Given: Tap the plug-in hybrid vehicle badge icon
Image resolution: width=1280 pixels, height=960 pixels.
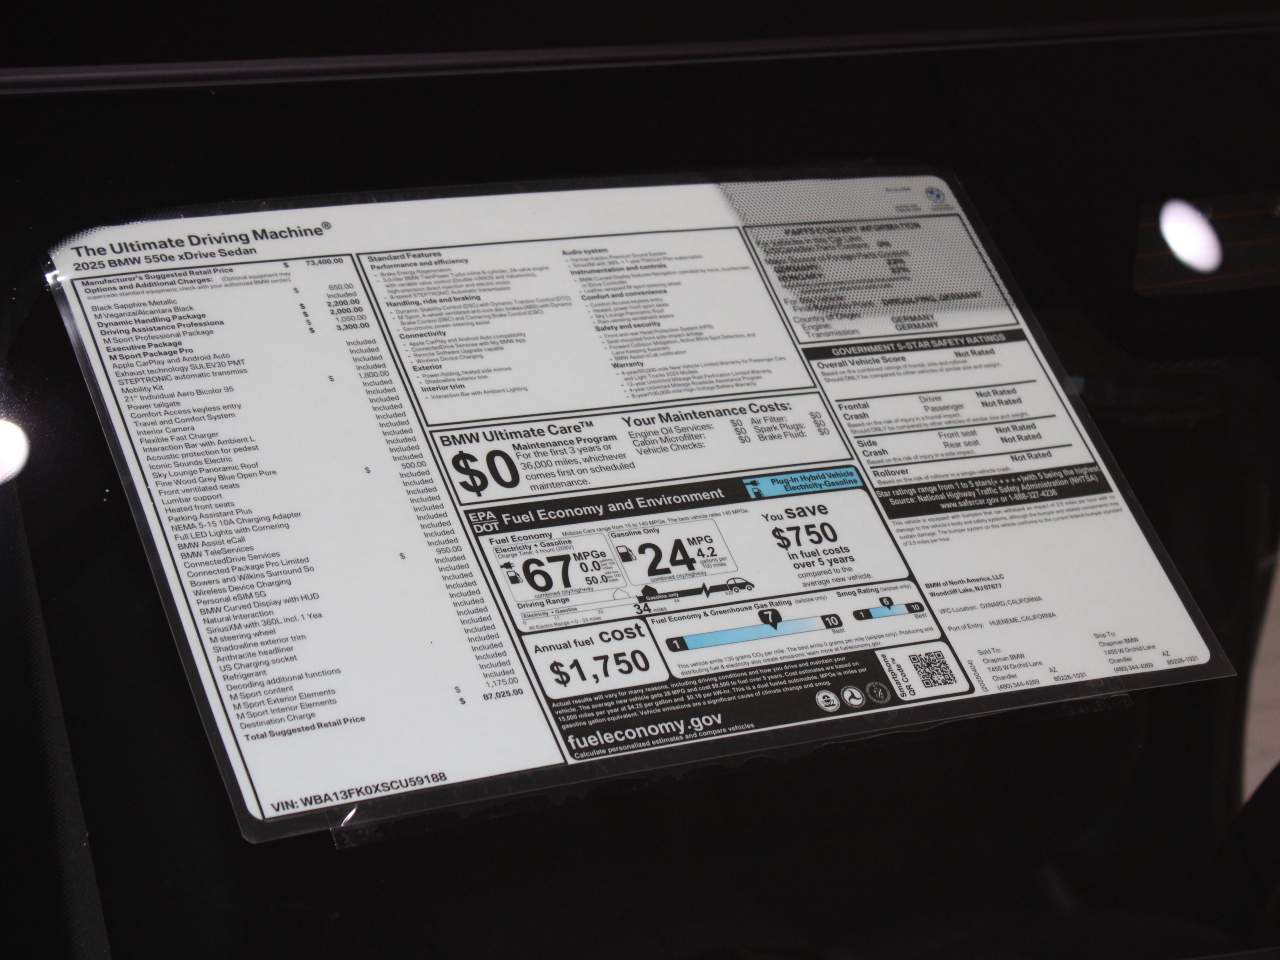Looking at the screenshot, I should coord(754,488).
